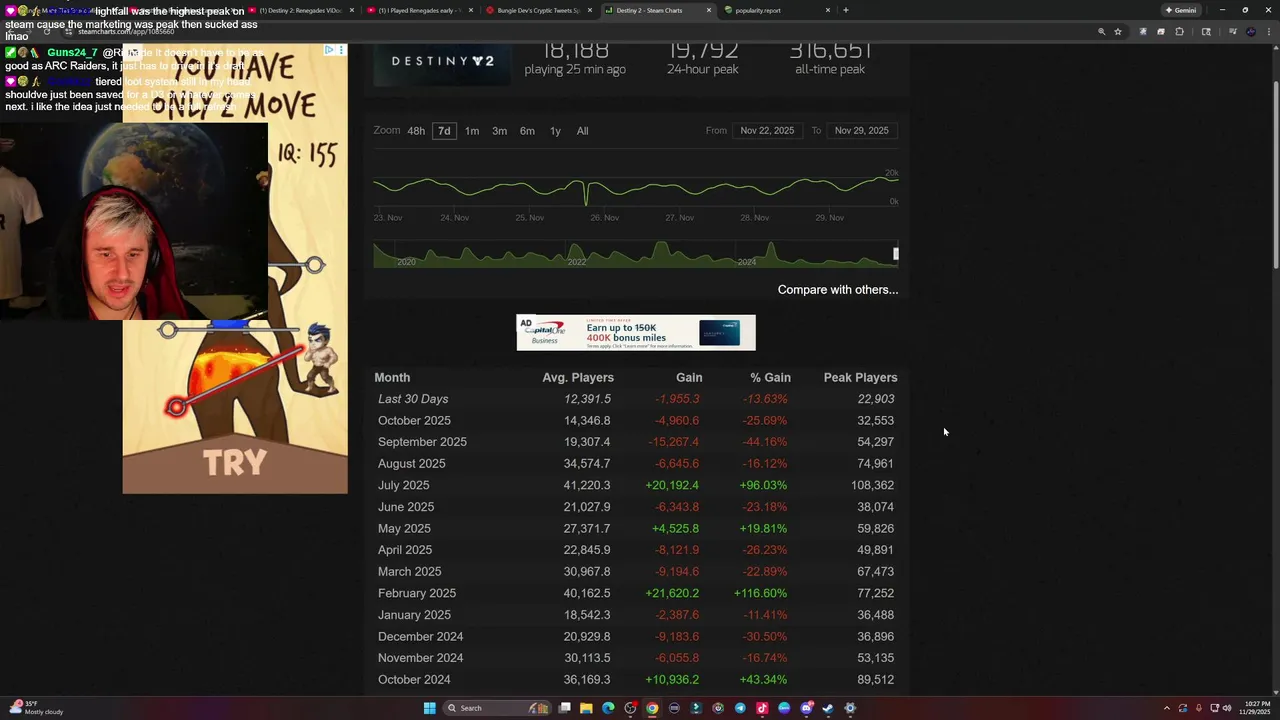Open the ad info icon on game ad
The height and width of the screenshot is (720, 1280).
pyautogui.click(x=329, y=49)
